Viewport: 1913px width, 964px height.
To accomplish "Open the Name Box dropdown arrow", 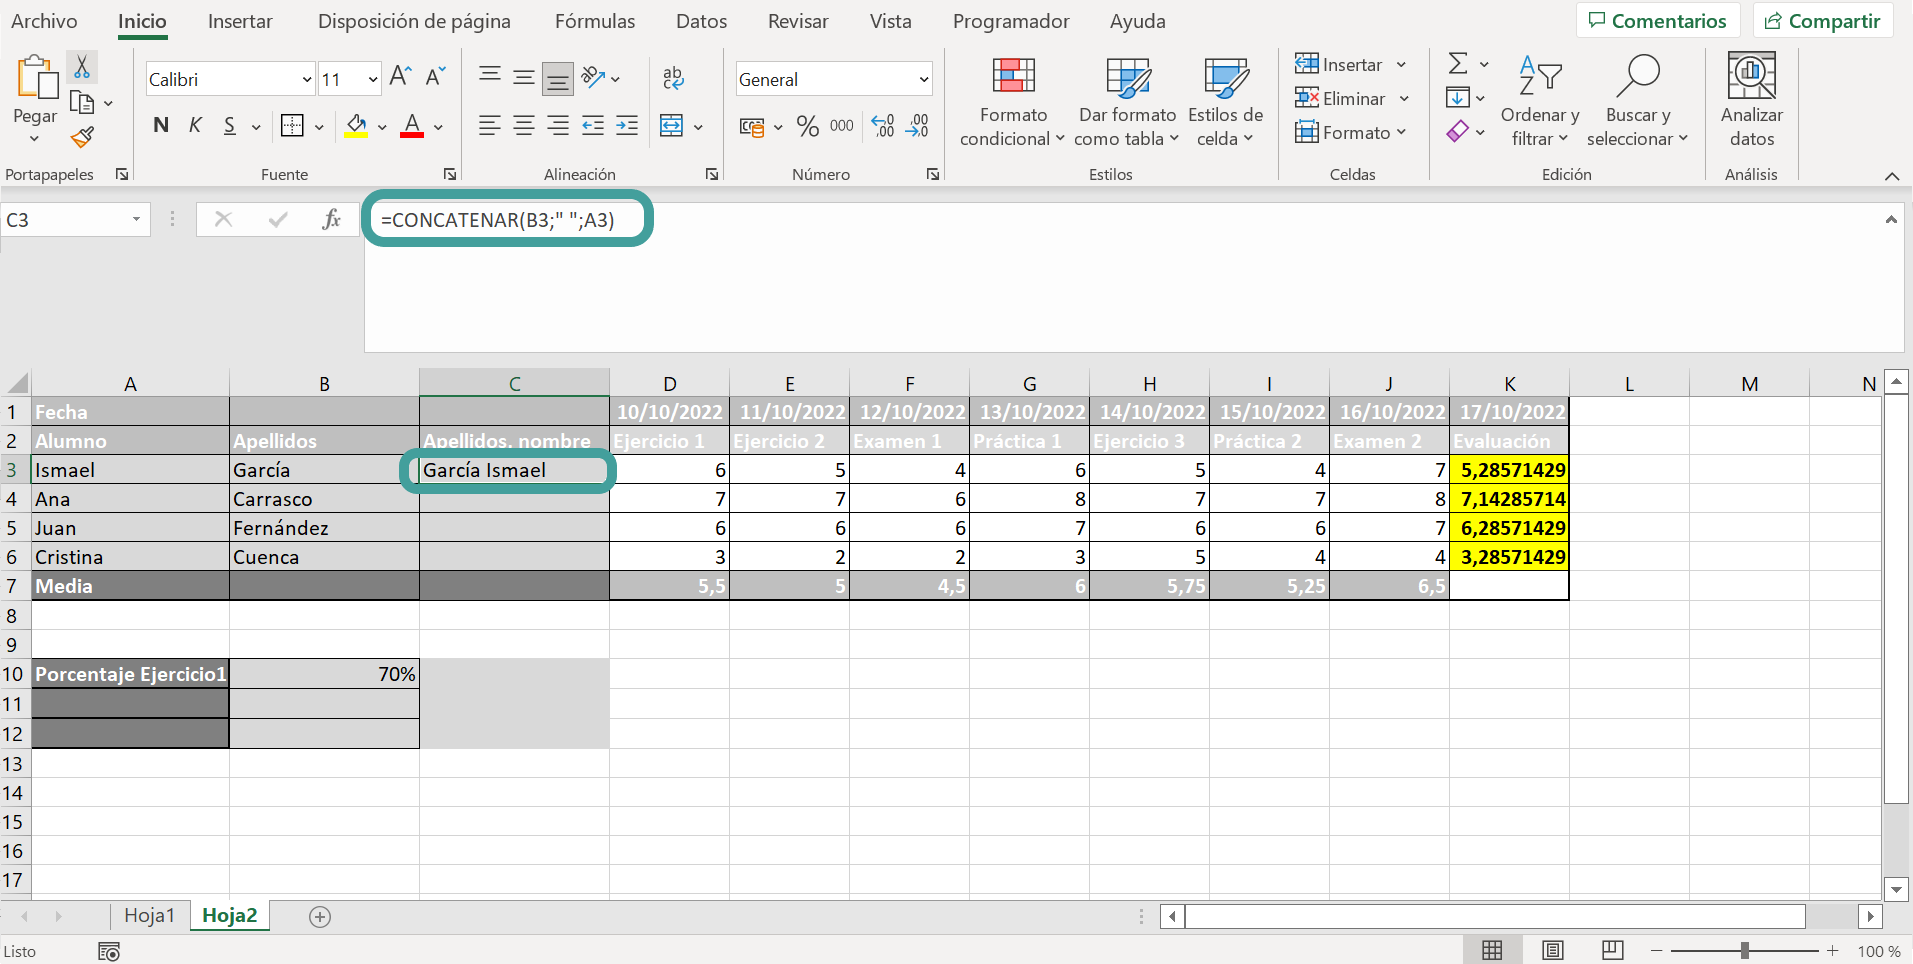I will click(136, 220).
